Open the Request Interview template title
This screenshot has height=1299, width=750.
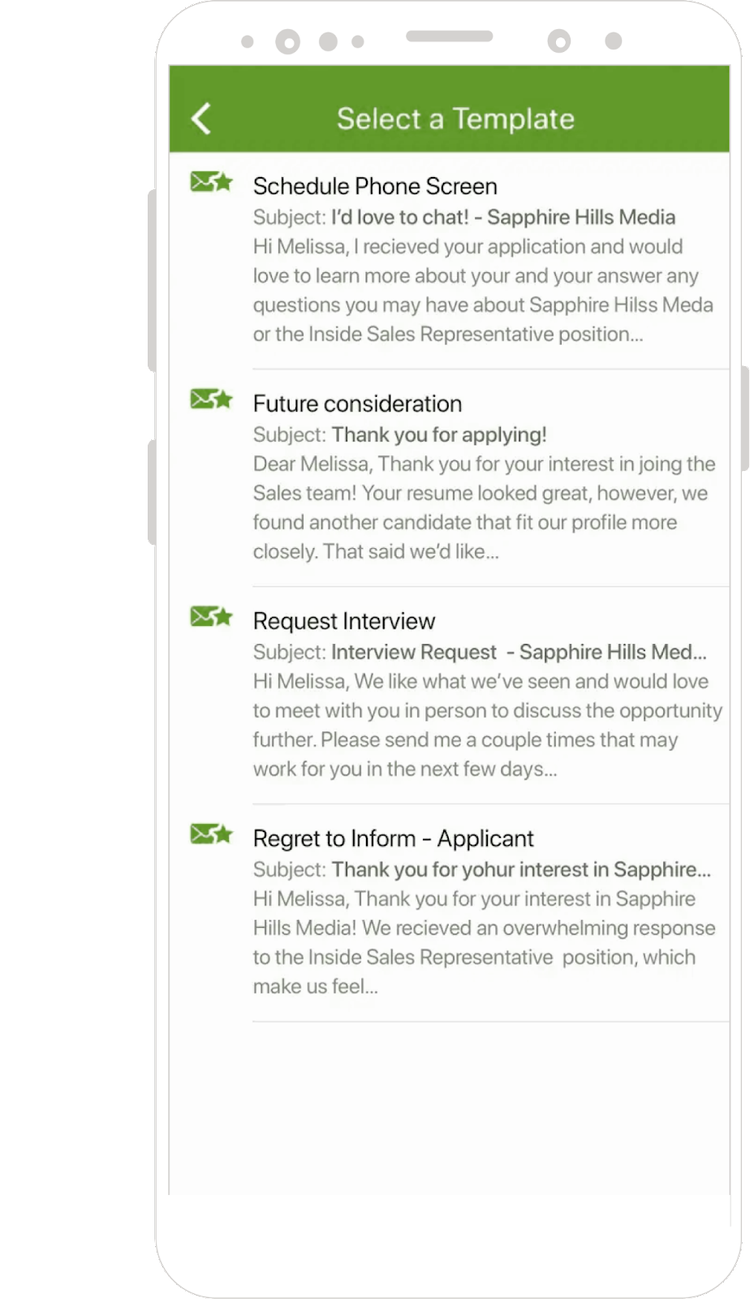click(x=344, y=621)
